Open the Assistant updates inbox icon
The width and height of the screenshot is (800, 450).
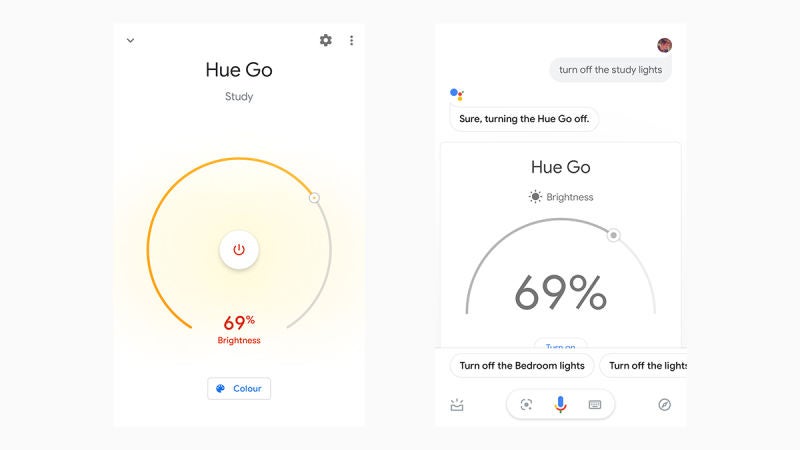(x=457, y=404)
